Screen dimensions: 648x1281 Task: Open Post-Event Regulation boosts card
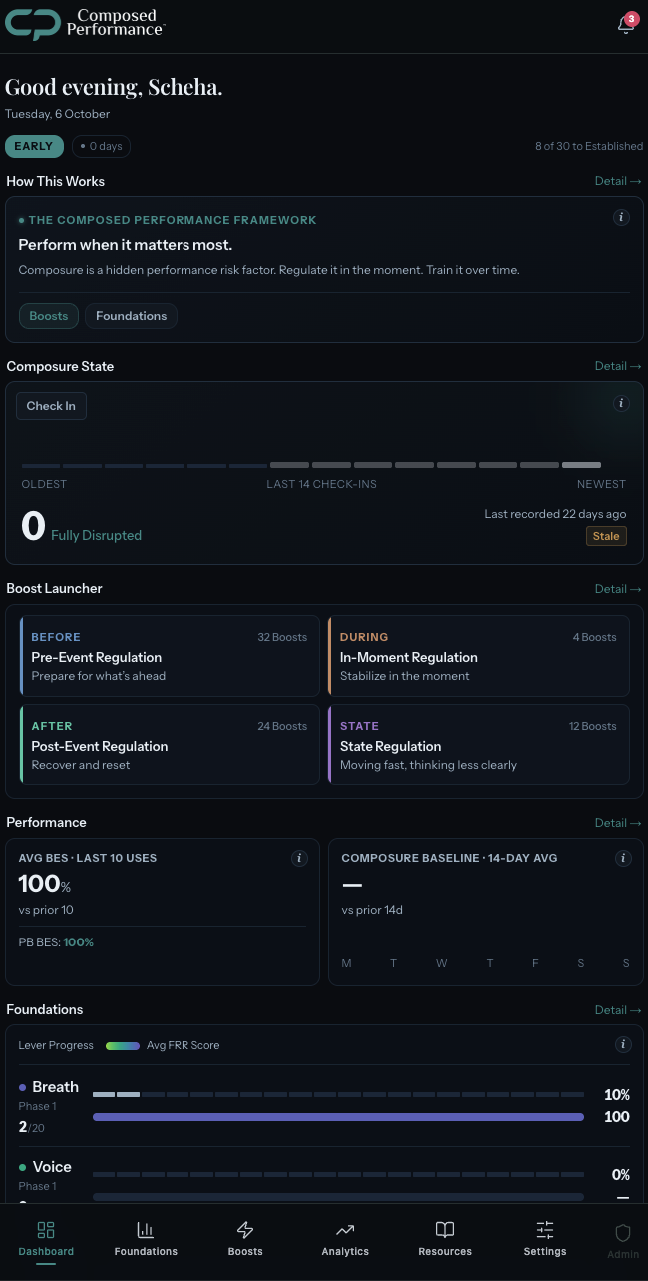point(169,745)
